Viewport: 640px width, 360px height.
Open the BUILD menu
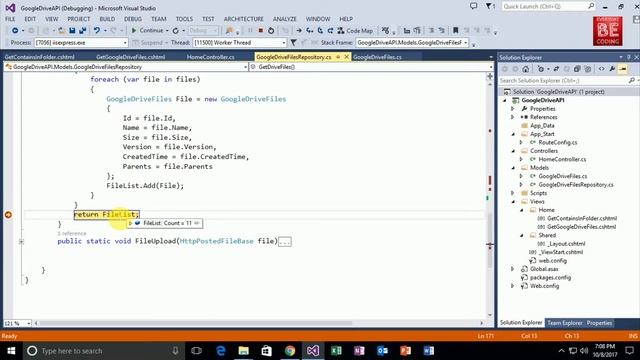point(107,19)
